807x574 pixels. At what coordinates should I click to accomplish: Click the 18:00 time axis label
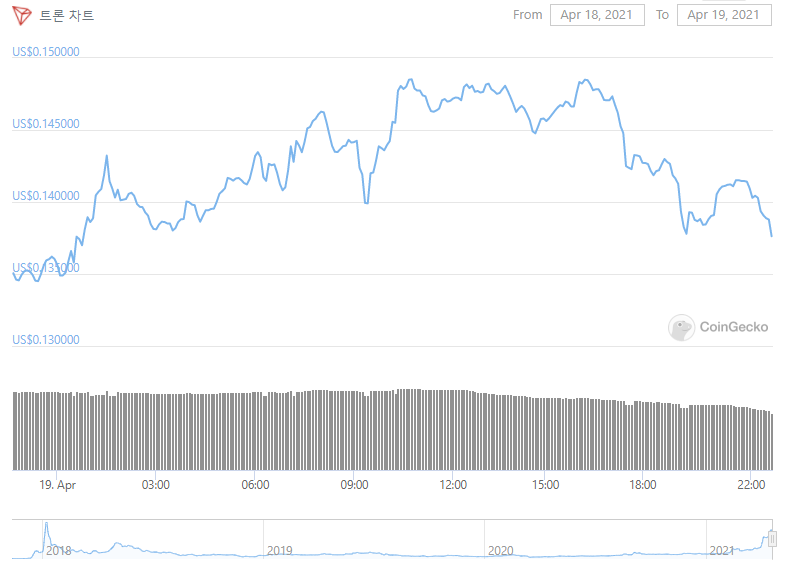pos(643,485)
